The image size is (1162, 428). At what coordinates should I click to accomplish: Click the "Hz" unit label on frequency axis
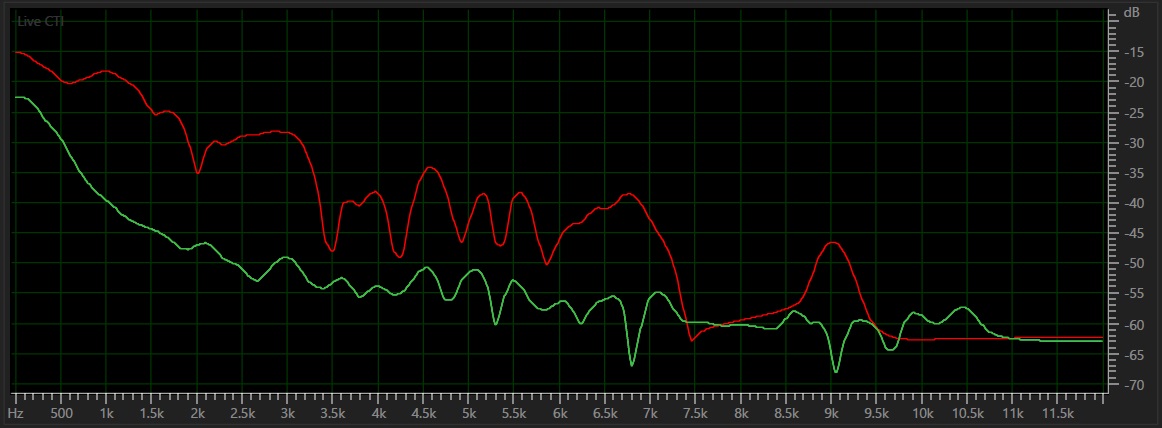pos(15,413)
